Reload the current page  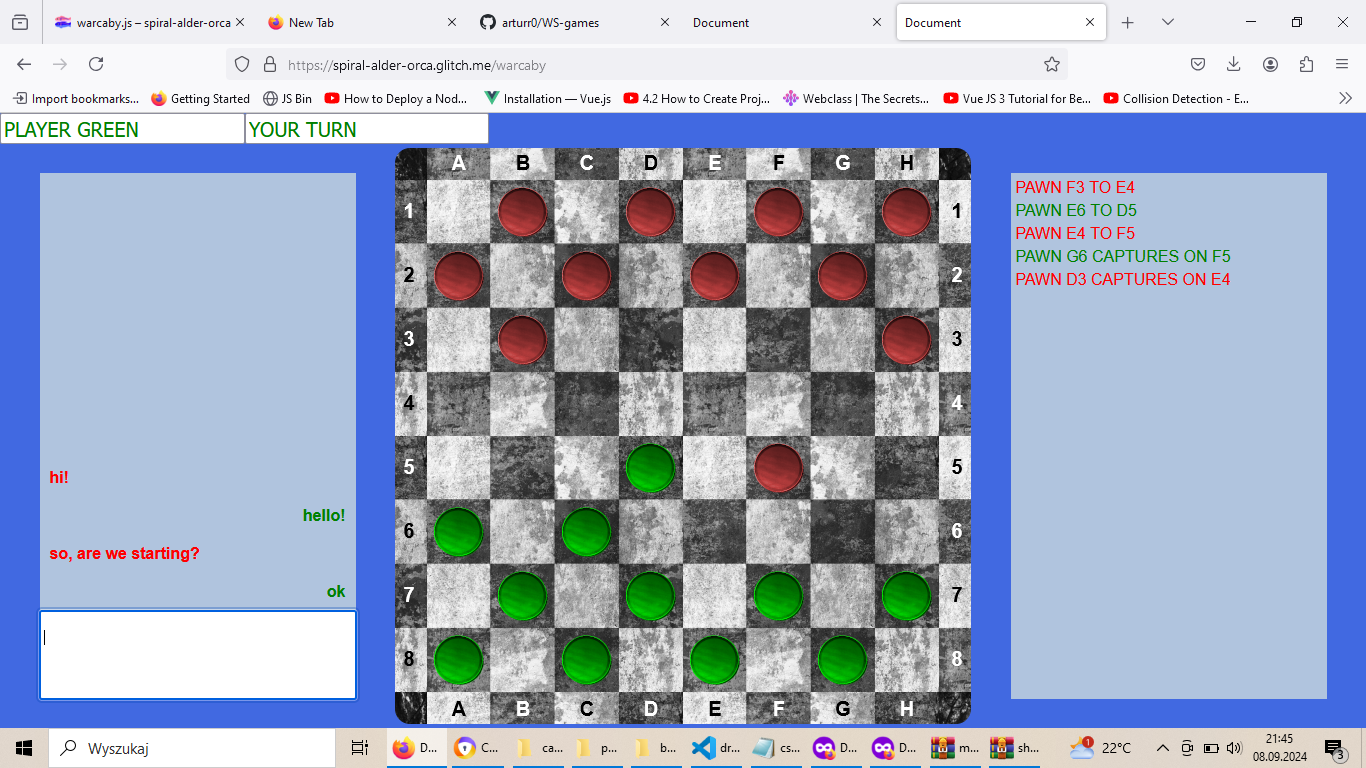click(96, 64)
